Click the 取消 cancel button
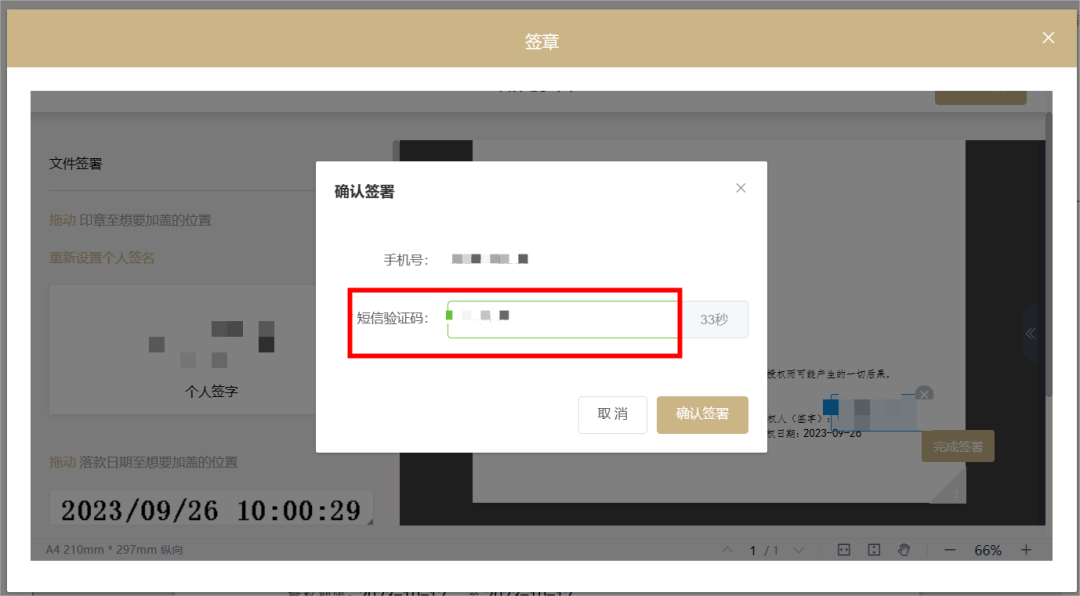The width and height of the screenshot is (1080, 596). click(612, 414)
